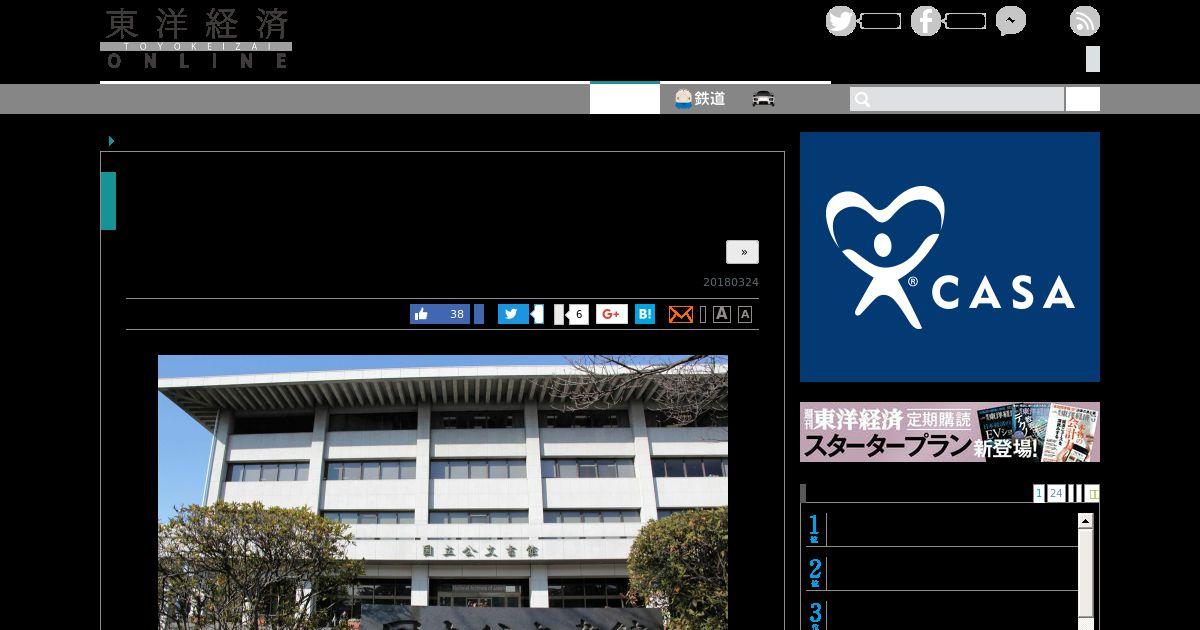Image resolution: width=1200 pixels, height=630 pixels.
Task: Select the white highlighted navigation tab
Action: (x=625, y=98)
